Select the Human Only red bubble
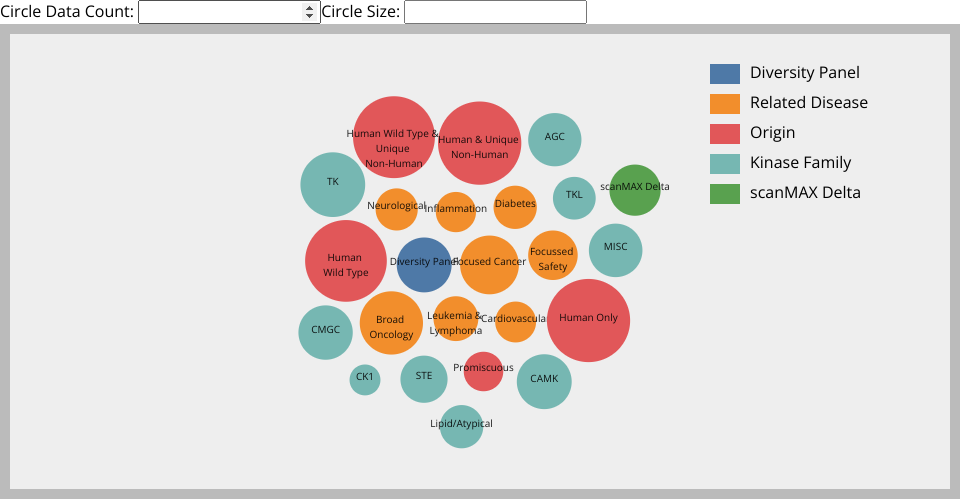The width and height of the screenshot is (960, 500). coord(588,319)
